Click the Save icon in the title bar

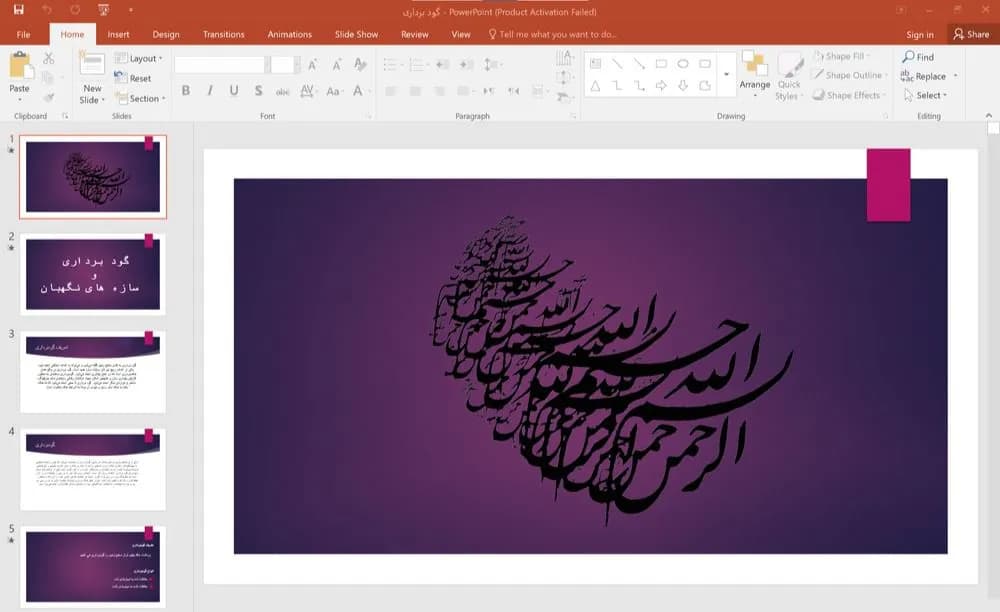coord(18,10)
